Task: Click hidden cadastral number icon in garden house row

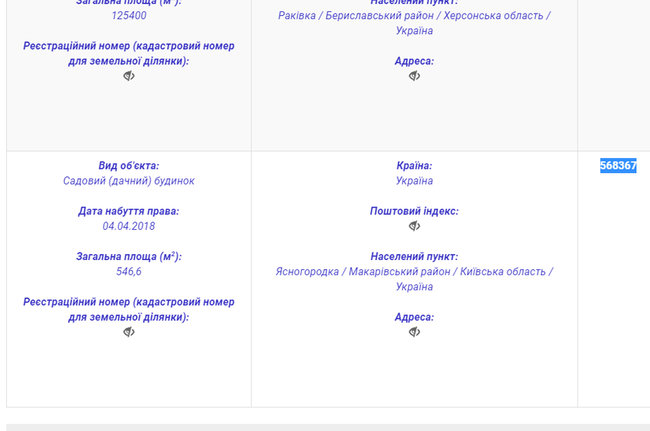Action: tap(129, 332)
